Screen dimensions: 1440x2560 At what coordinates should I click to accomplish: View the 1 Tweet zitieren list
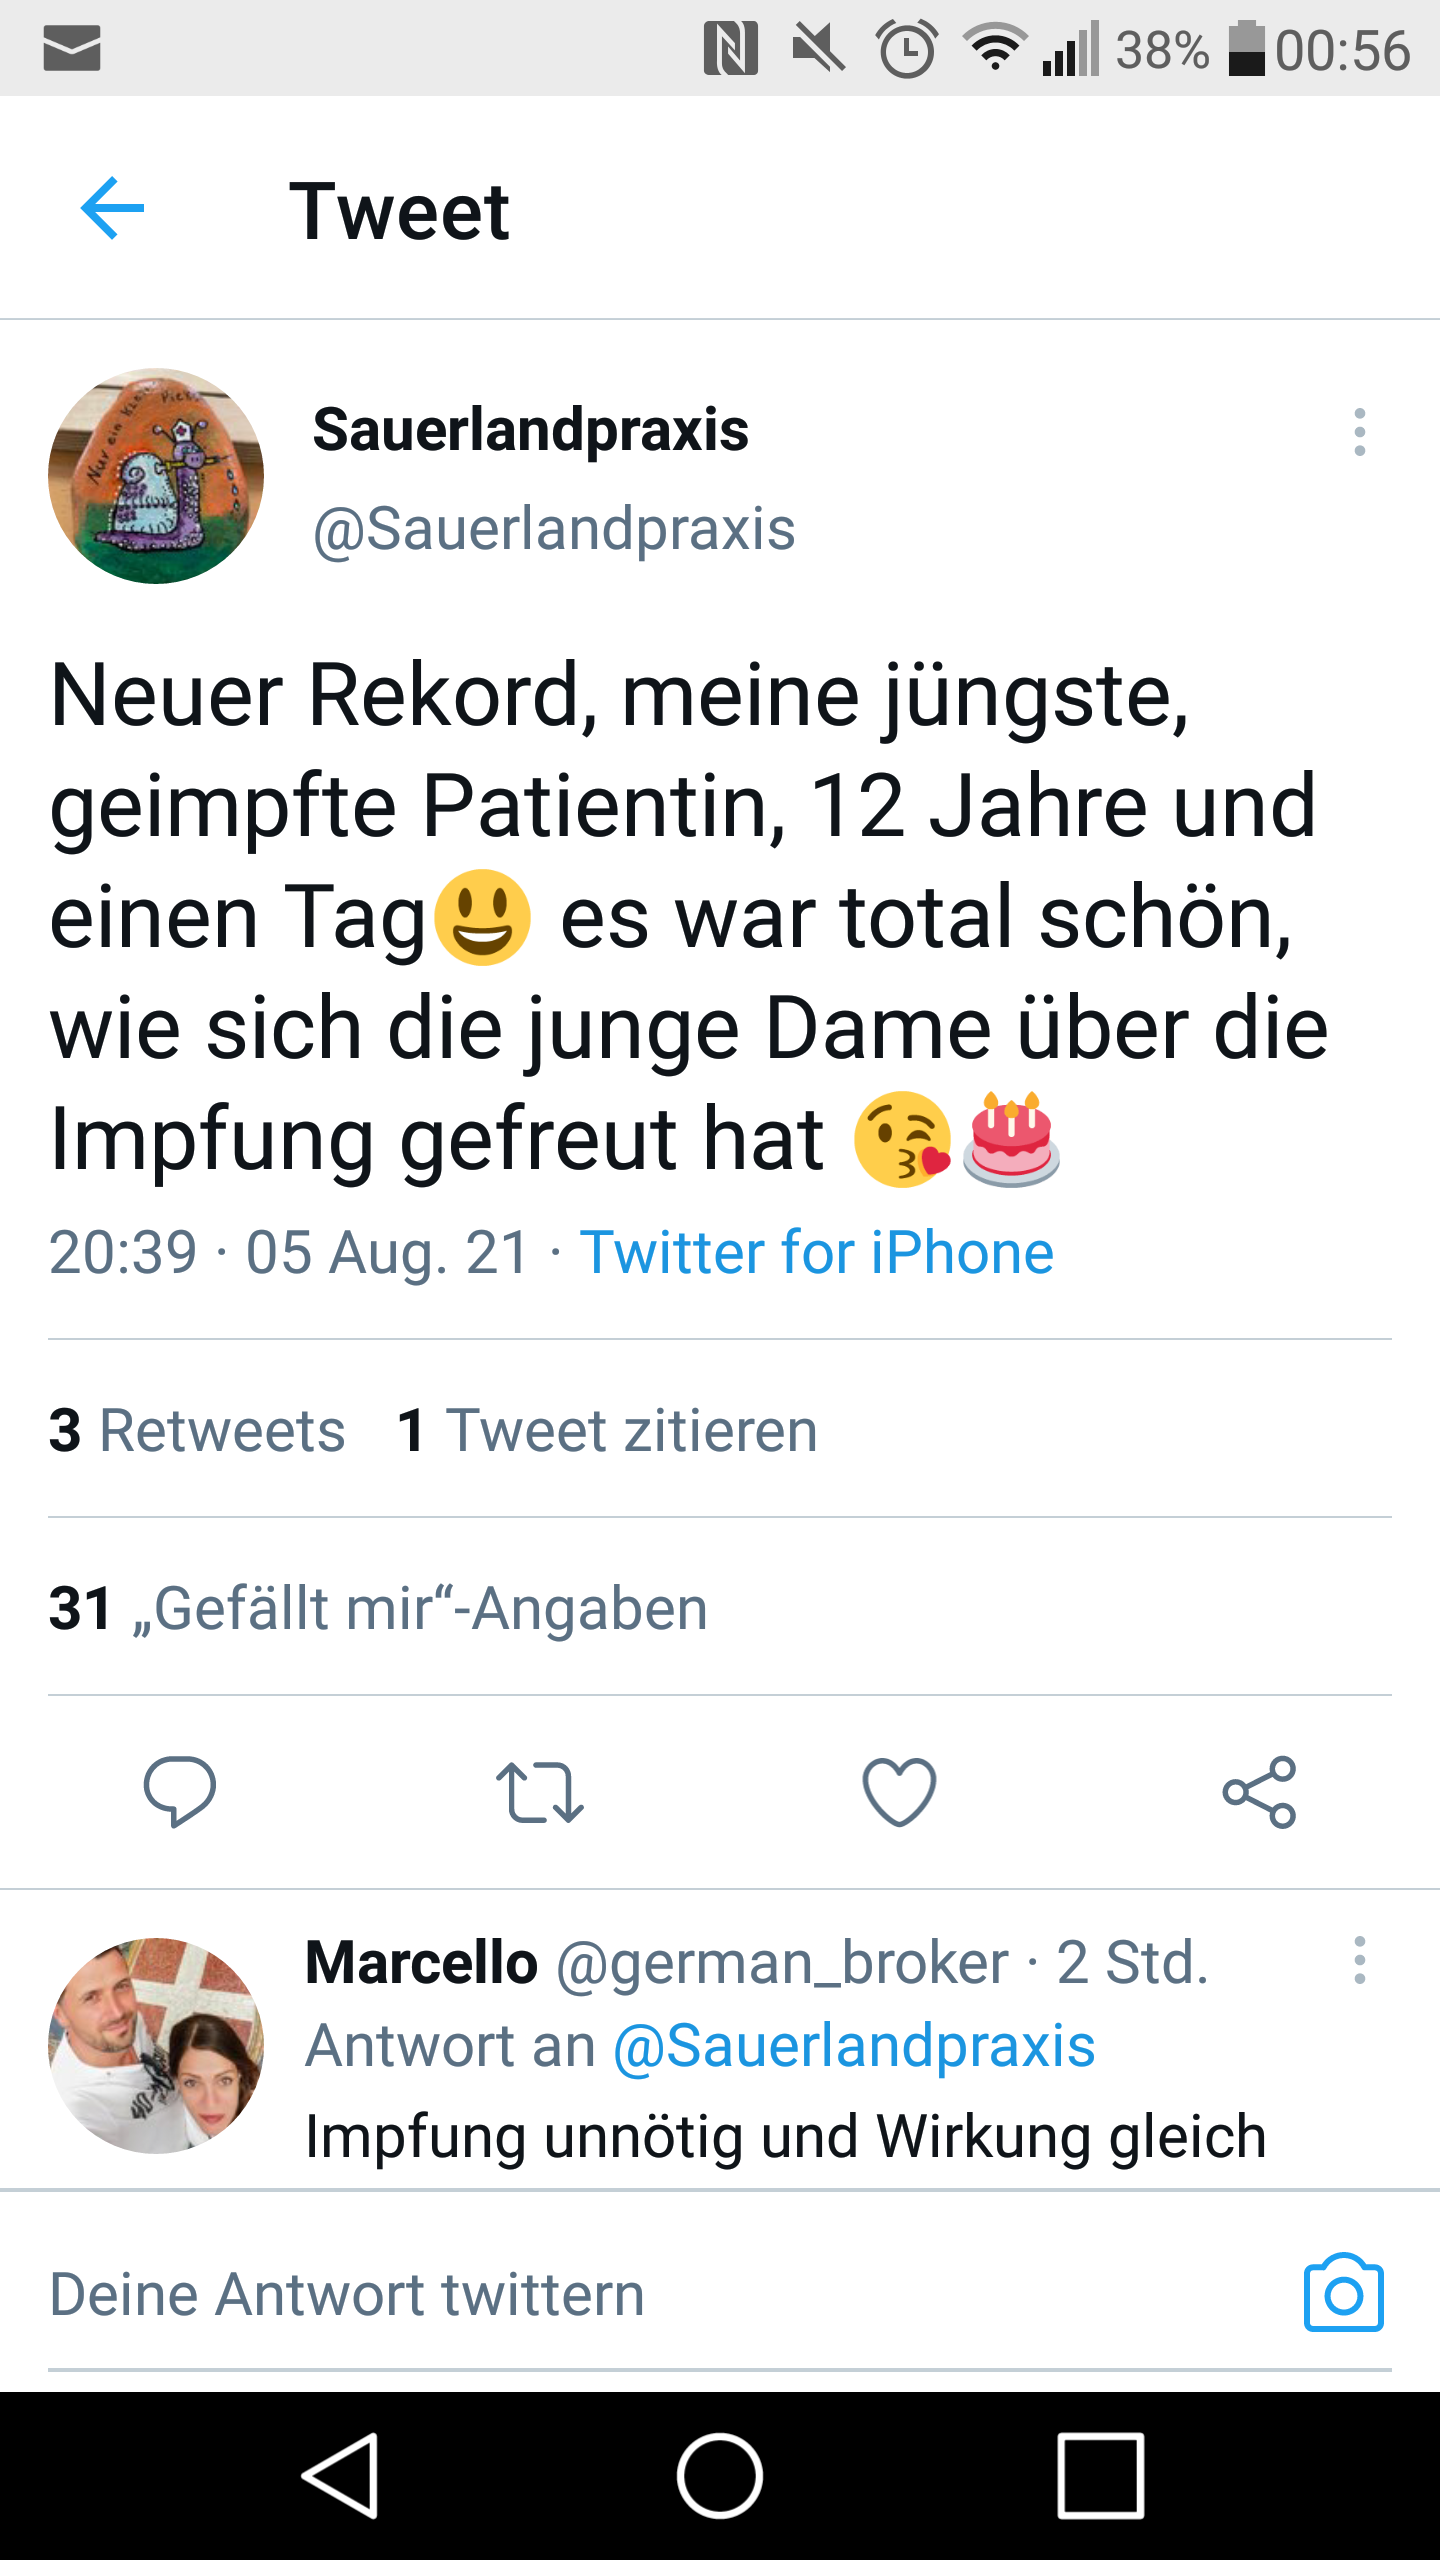coord(607,1430)
